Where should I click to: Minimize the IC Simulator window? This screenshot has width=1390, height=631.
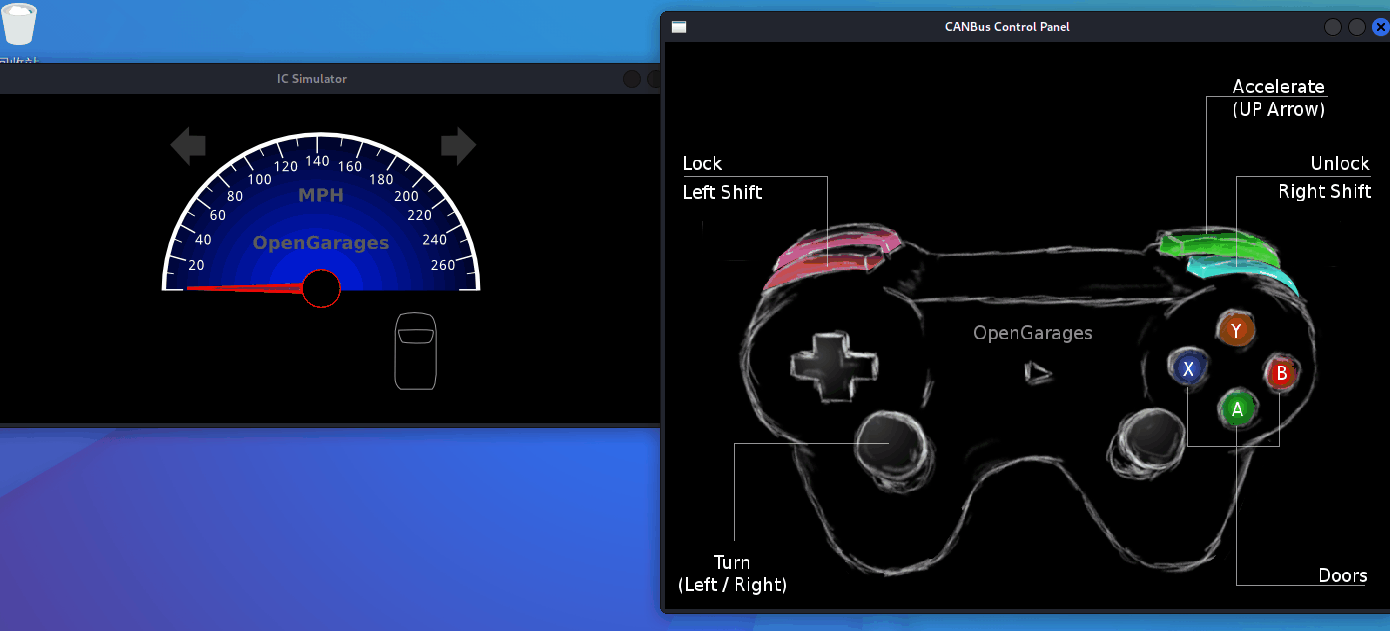tap(632, 79)
